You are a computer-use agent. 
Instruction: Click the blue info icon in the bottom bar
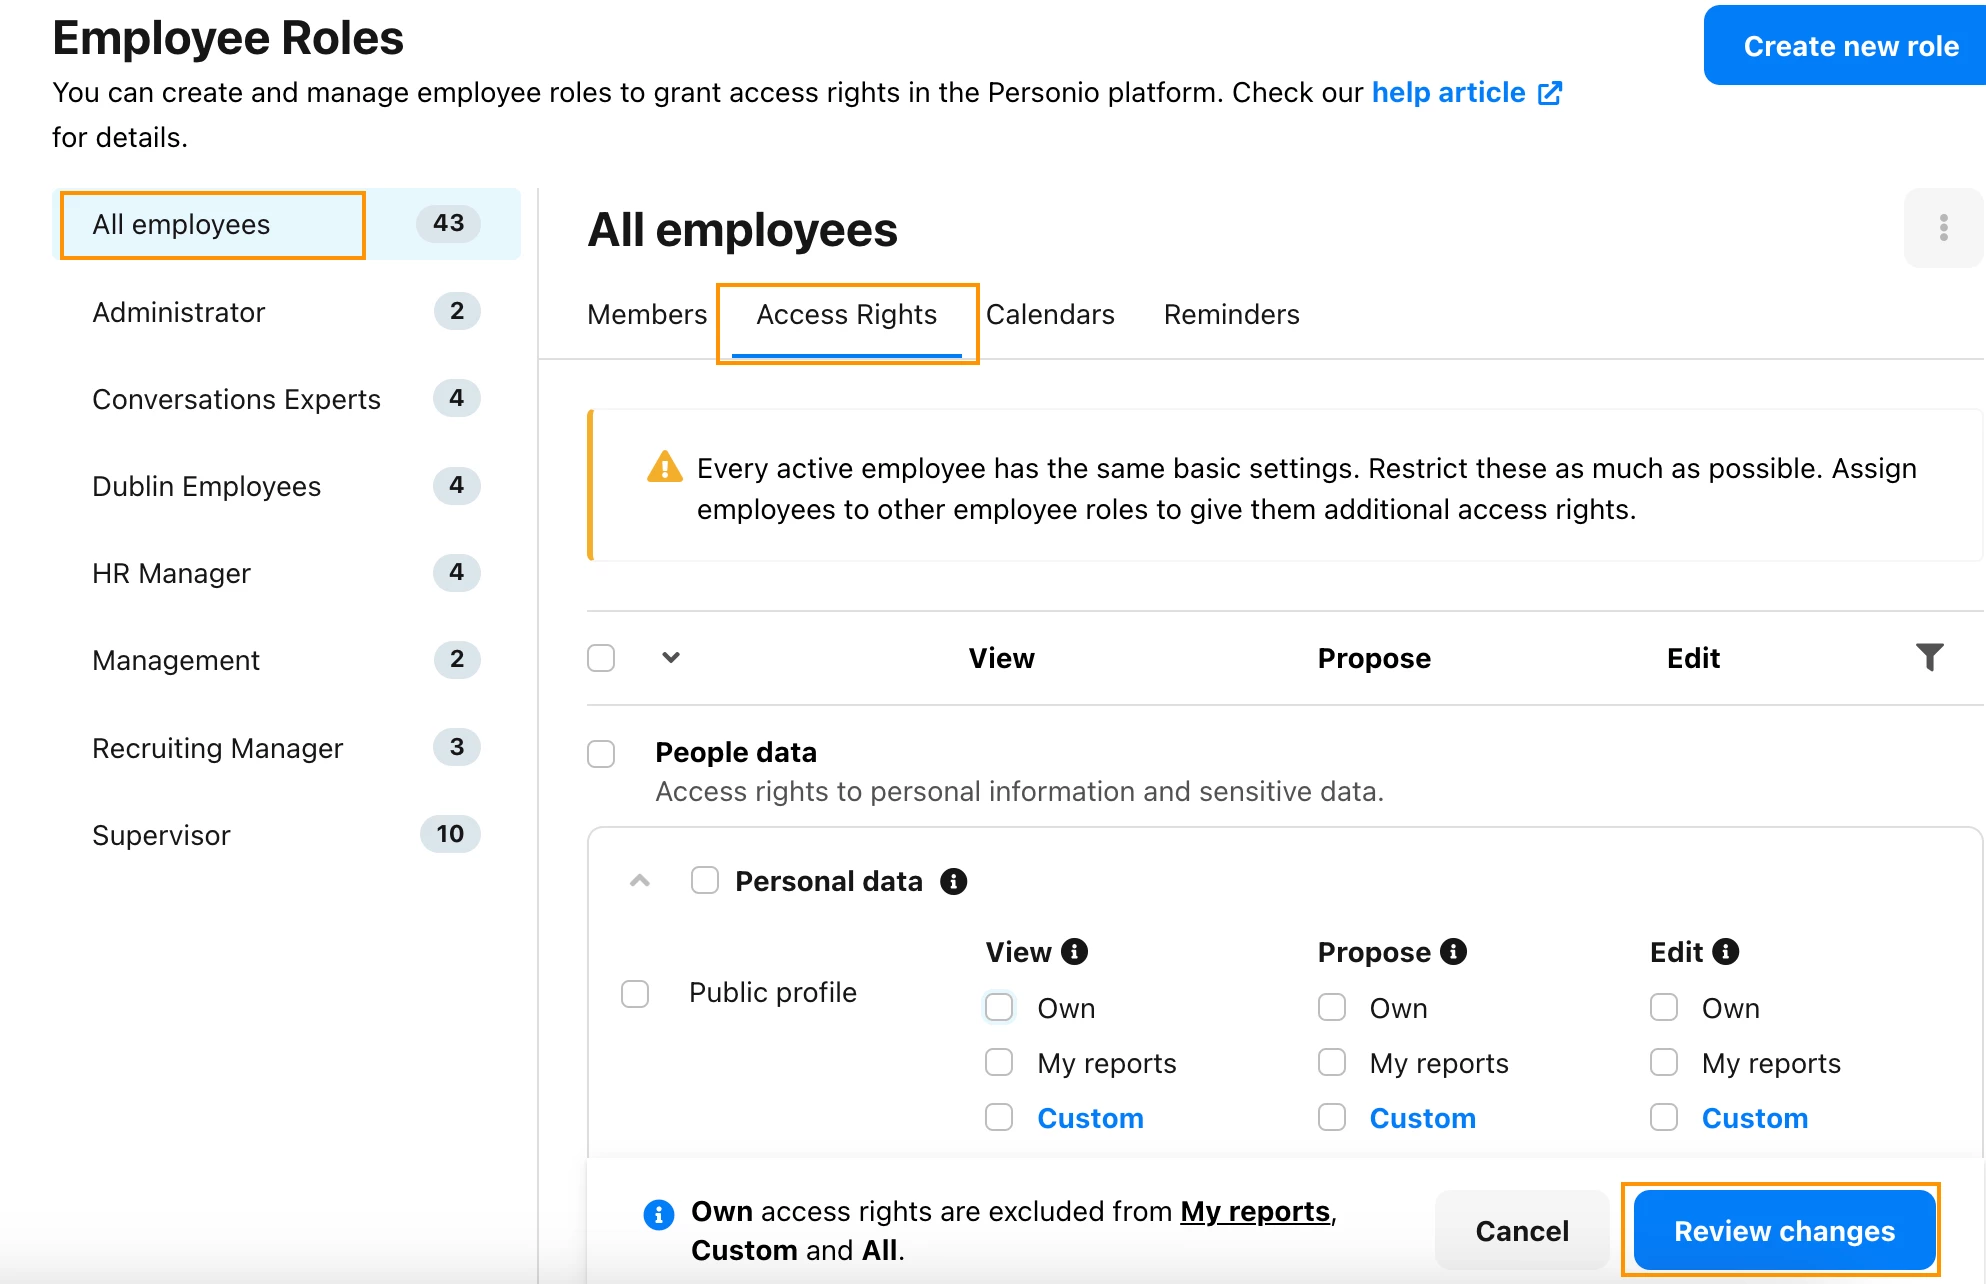pos(658,1214)
